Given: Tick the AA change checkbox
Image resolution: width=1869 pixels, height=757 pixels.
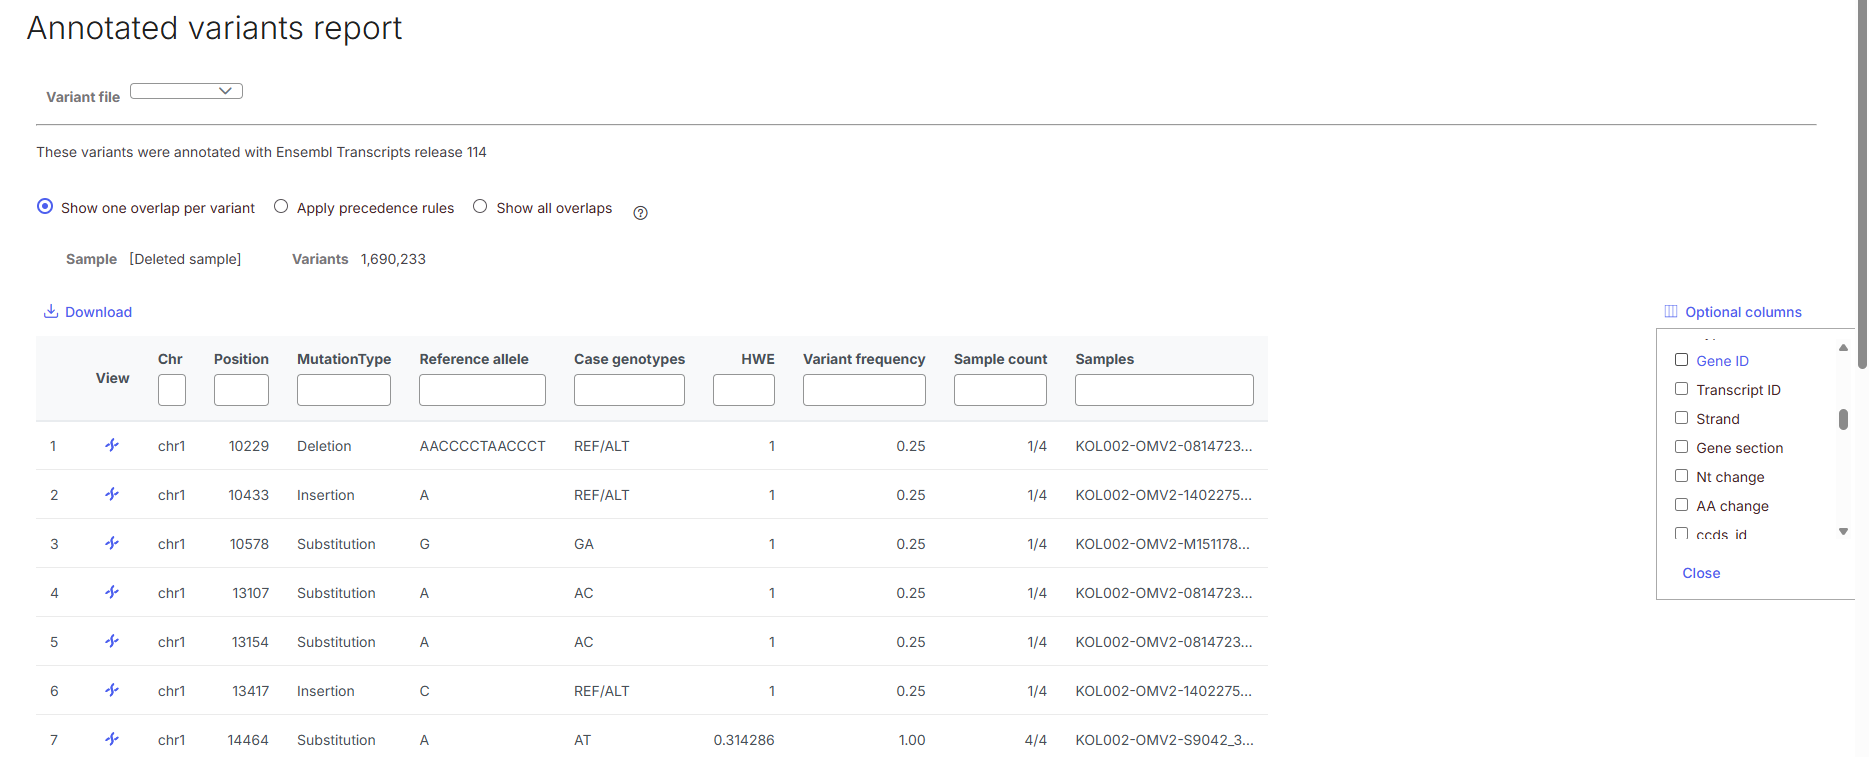Looking at the screenshot, I should click(1681, 505).
